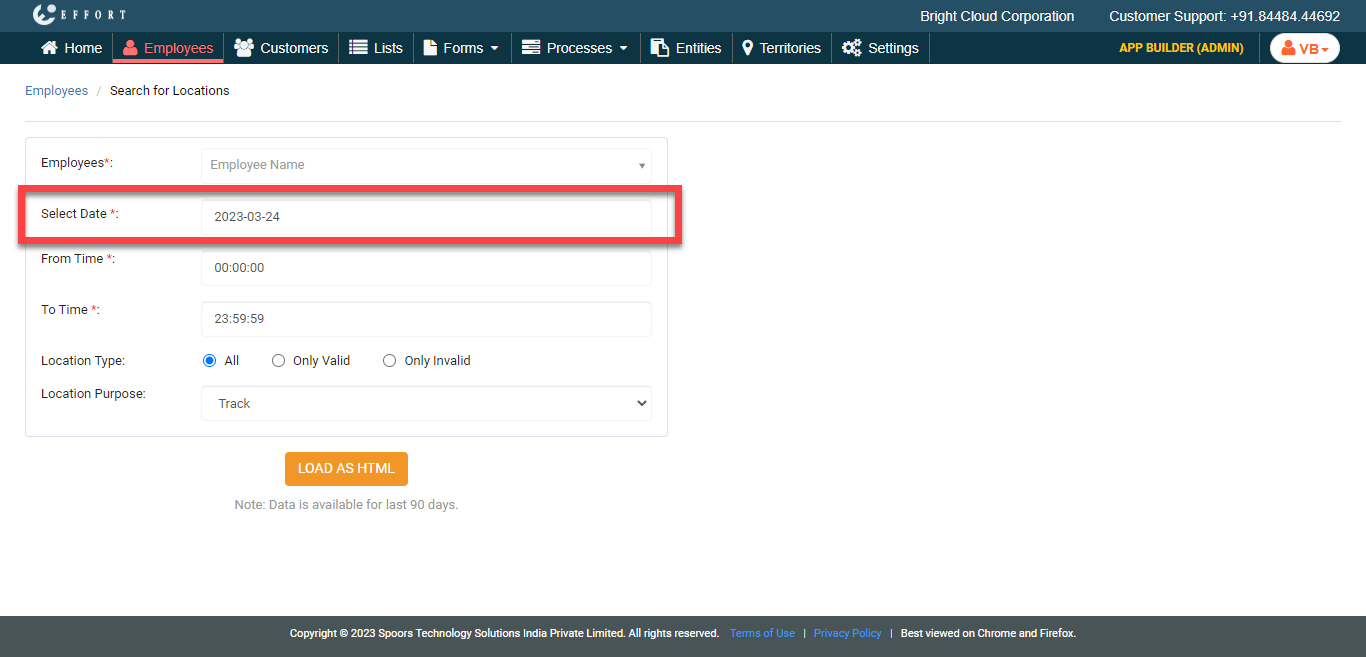Click the Home house icon
The image size is (1366, 657).
pos(49,48)
